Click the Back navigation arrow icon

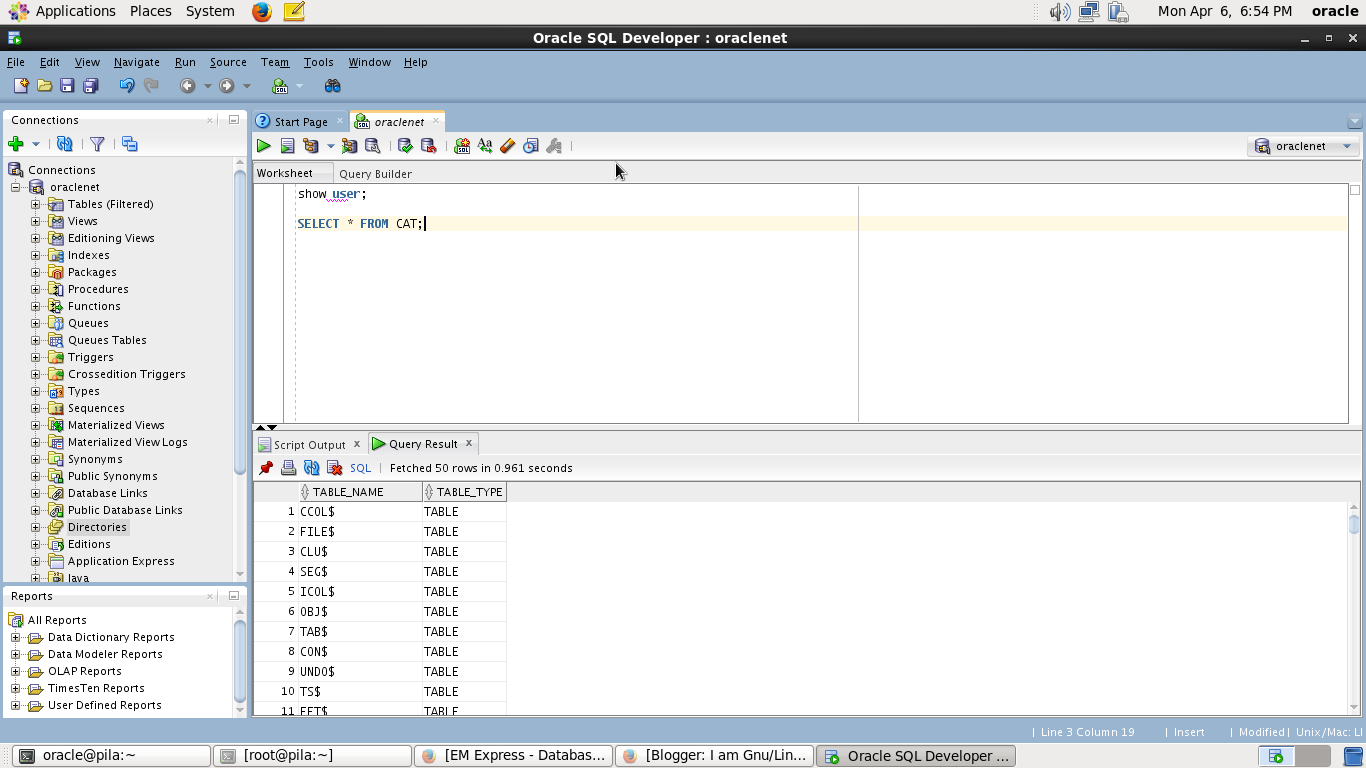pos(187,86)
